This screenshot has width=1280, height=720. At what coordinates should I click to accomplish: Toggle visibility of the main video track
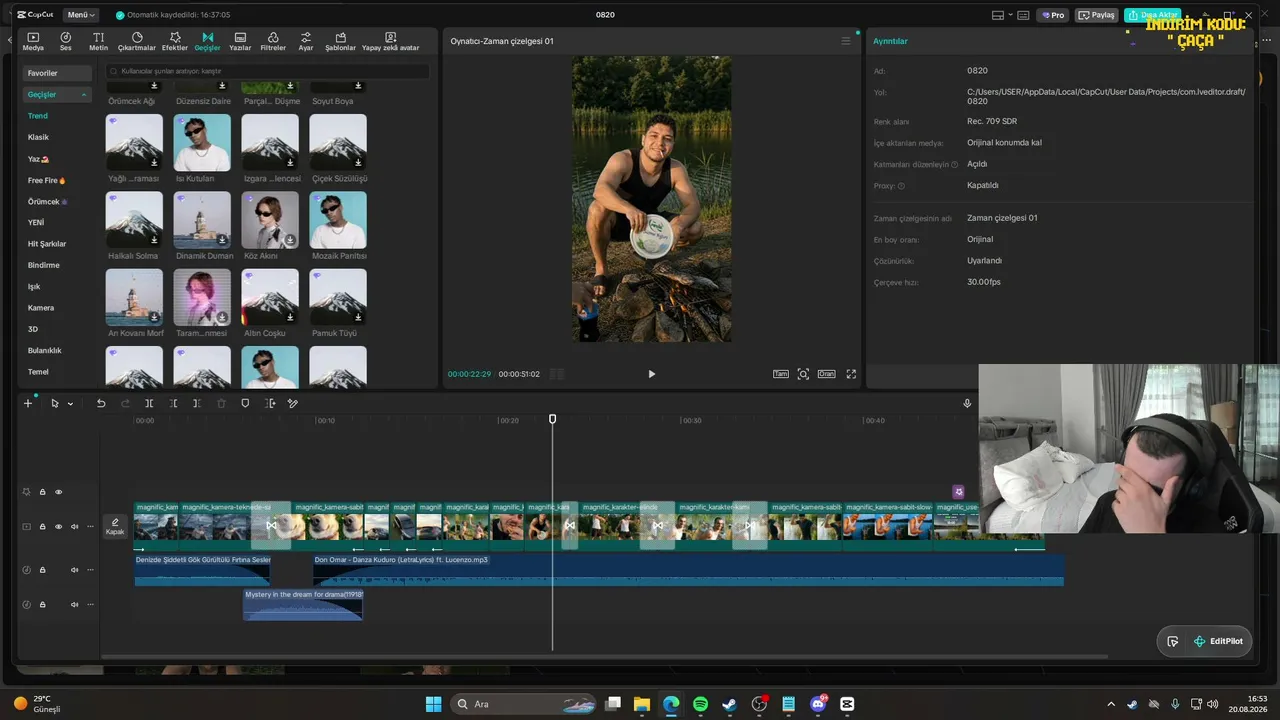(x=58, y=526)
